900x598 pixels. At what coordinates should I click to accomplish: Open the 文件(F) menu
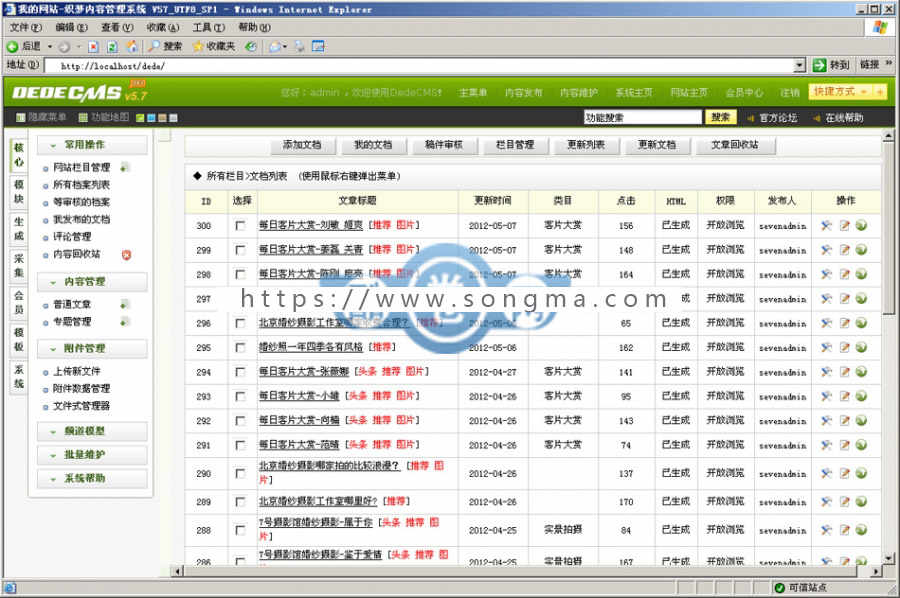click(25, 27)
